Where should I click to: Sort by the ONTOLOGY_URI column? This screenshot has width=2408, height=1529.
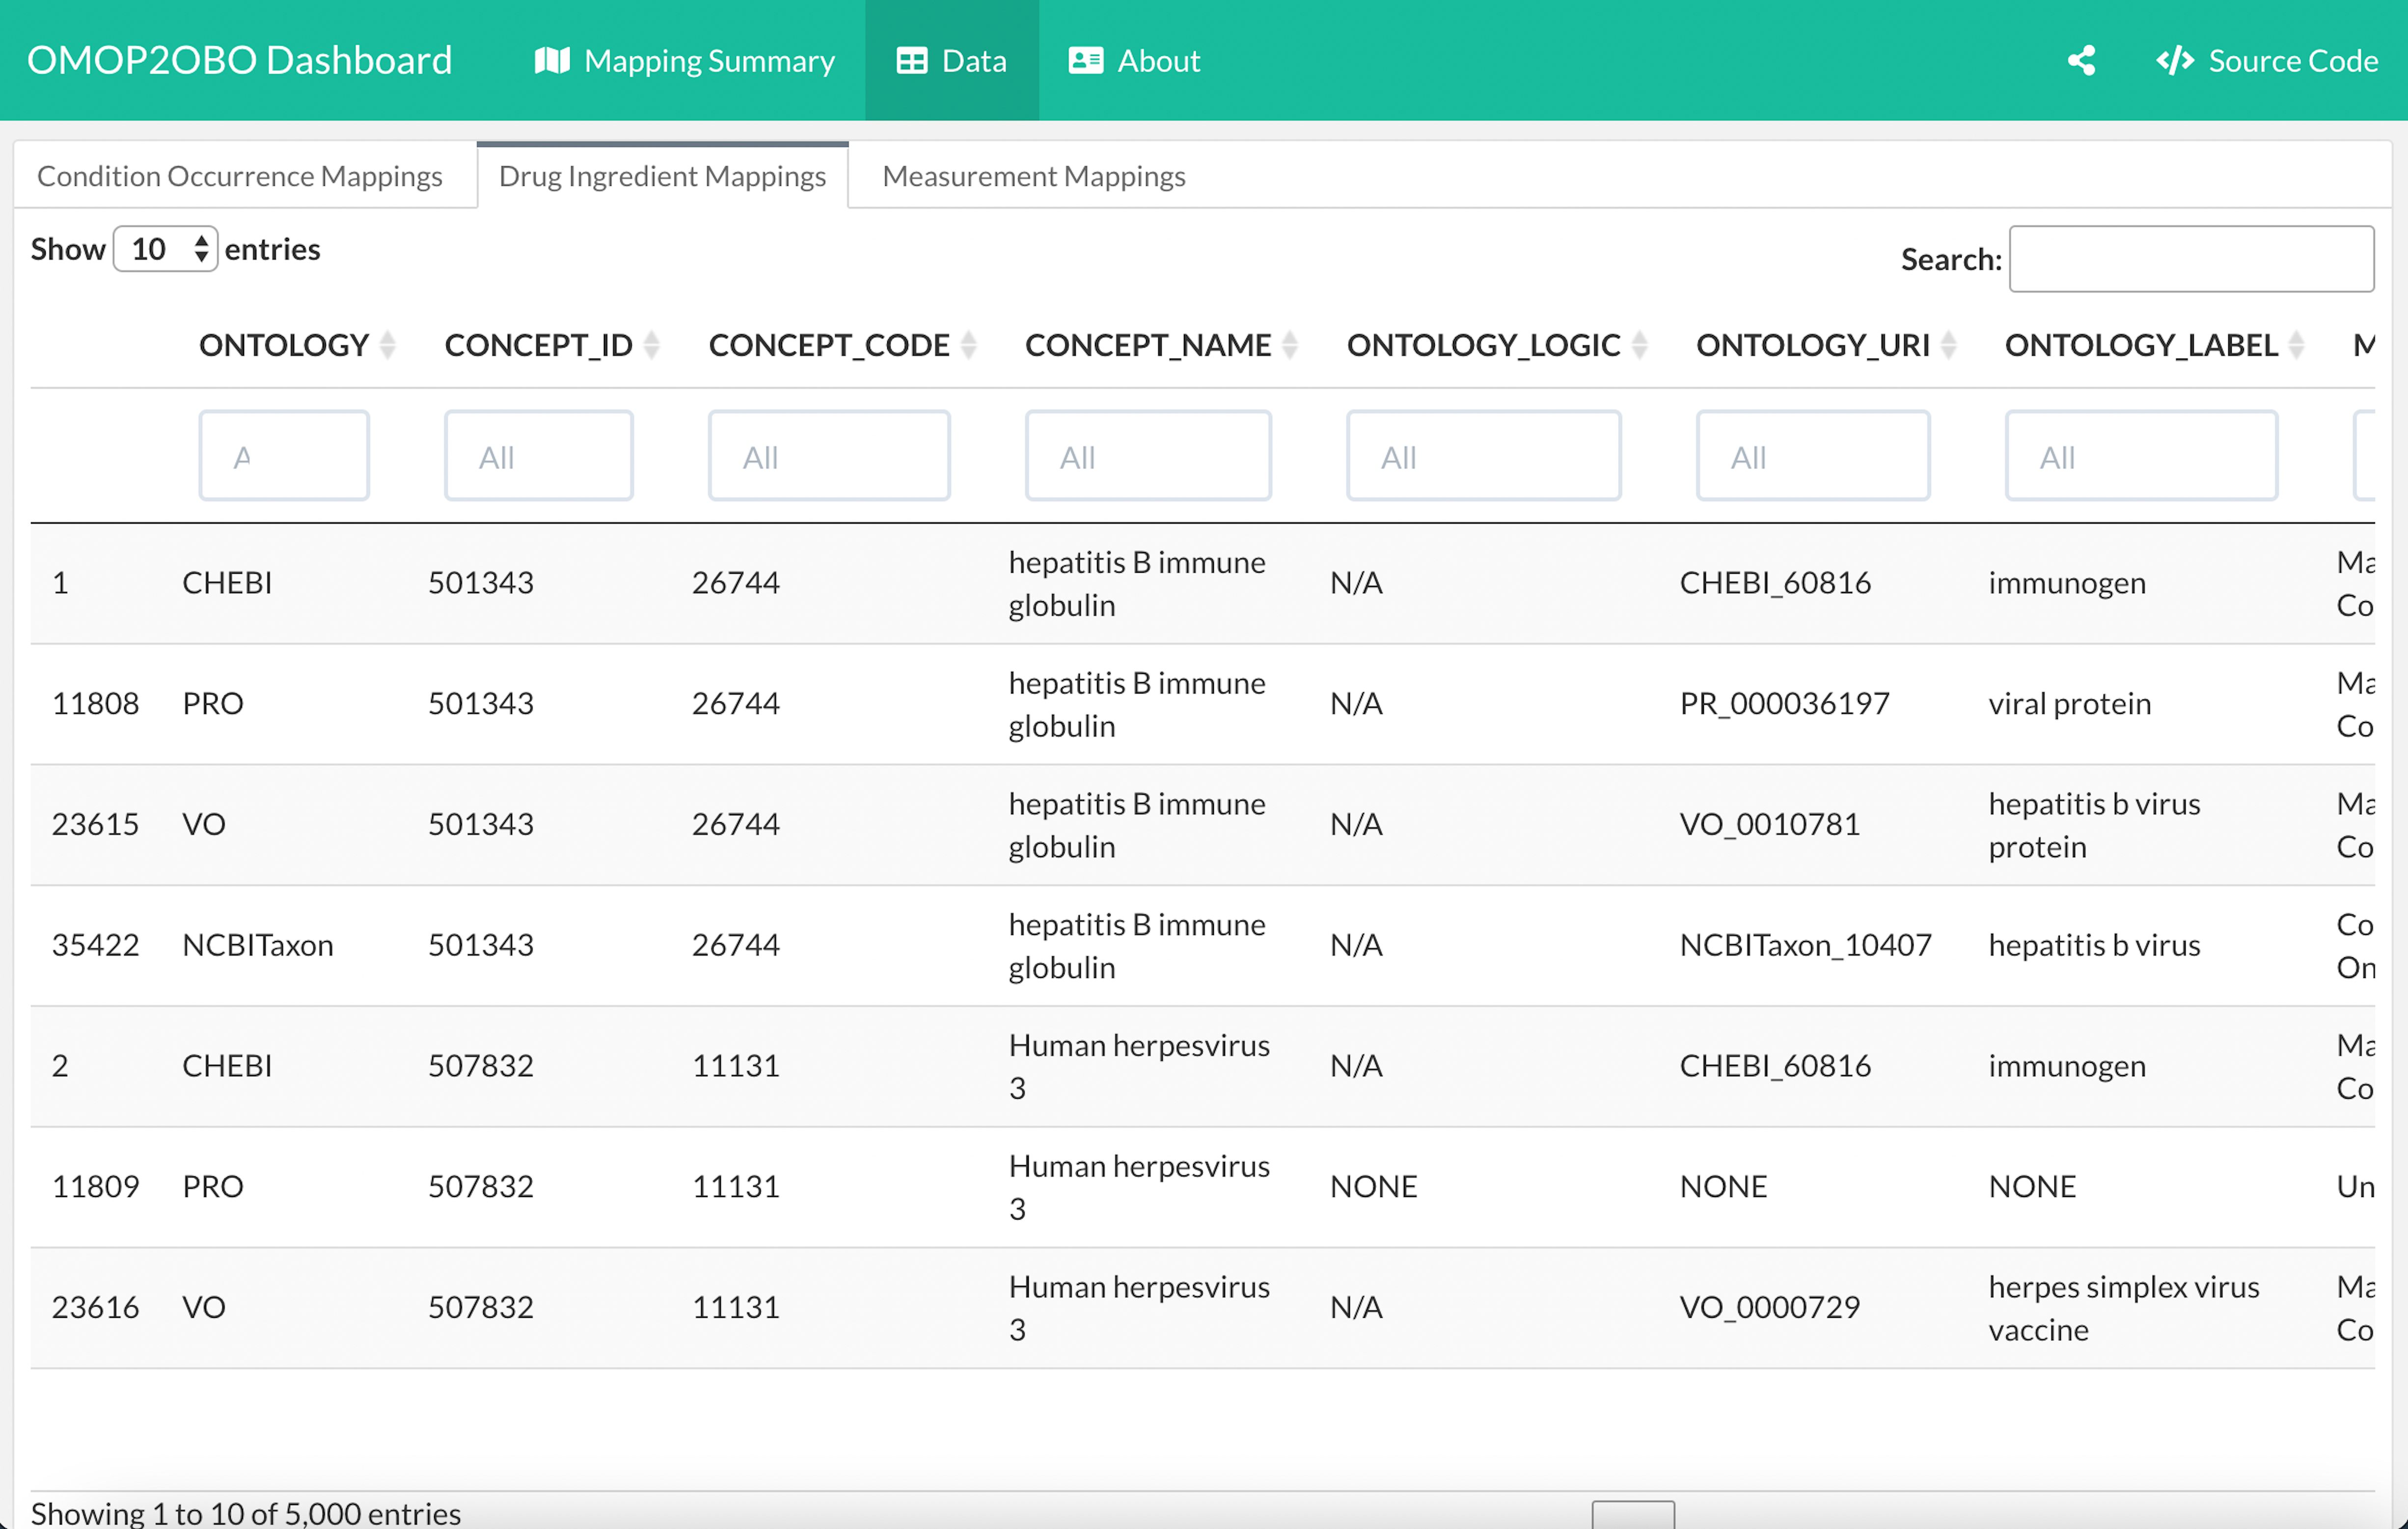[1826, 345]
